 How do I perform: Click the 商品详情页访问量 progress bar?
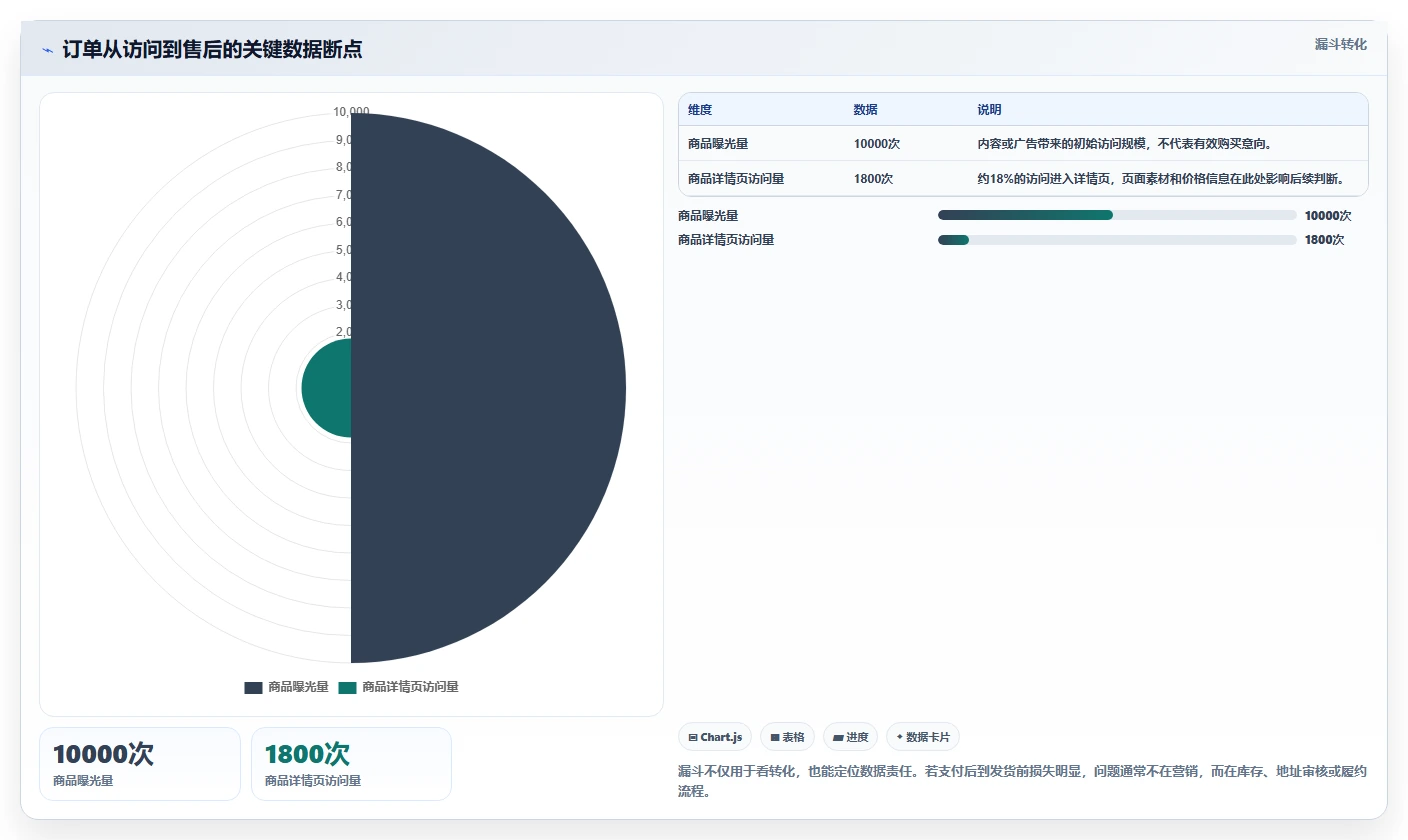[1117, 240]
